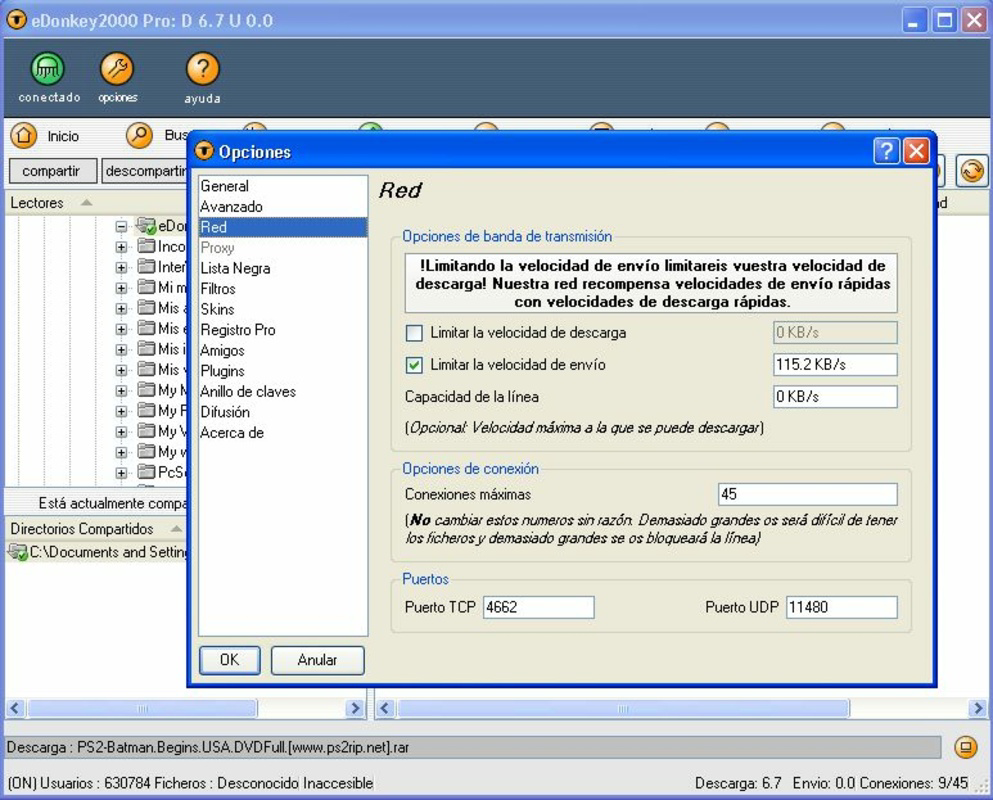Click the eDonkey icon in the Opciones title bar
993x800 pixels.
203,151
